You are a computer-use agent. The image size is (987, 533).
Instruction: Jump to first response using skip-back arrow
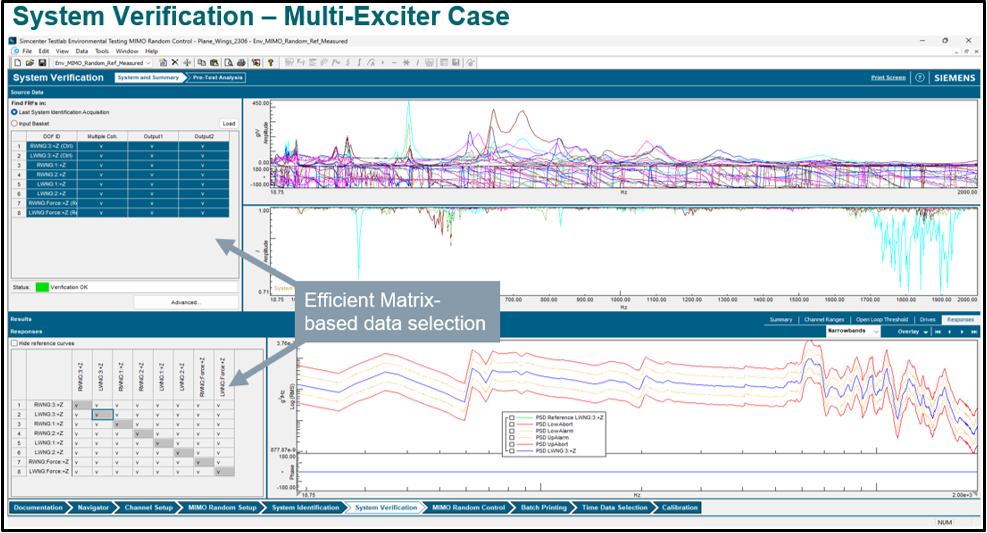(937, 331)
